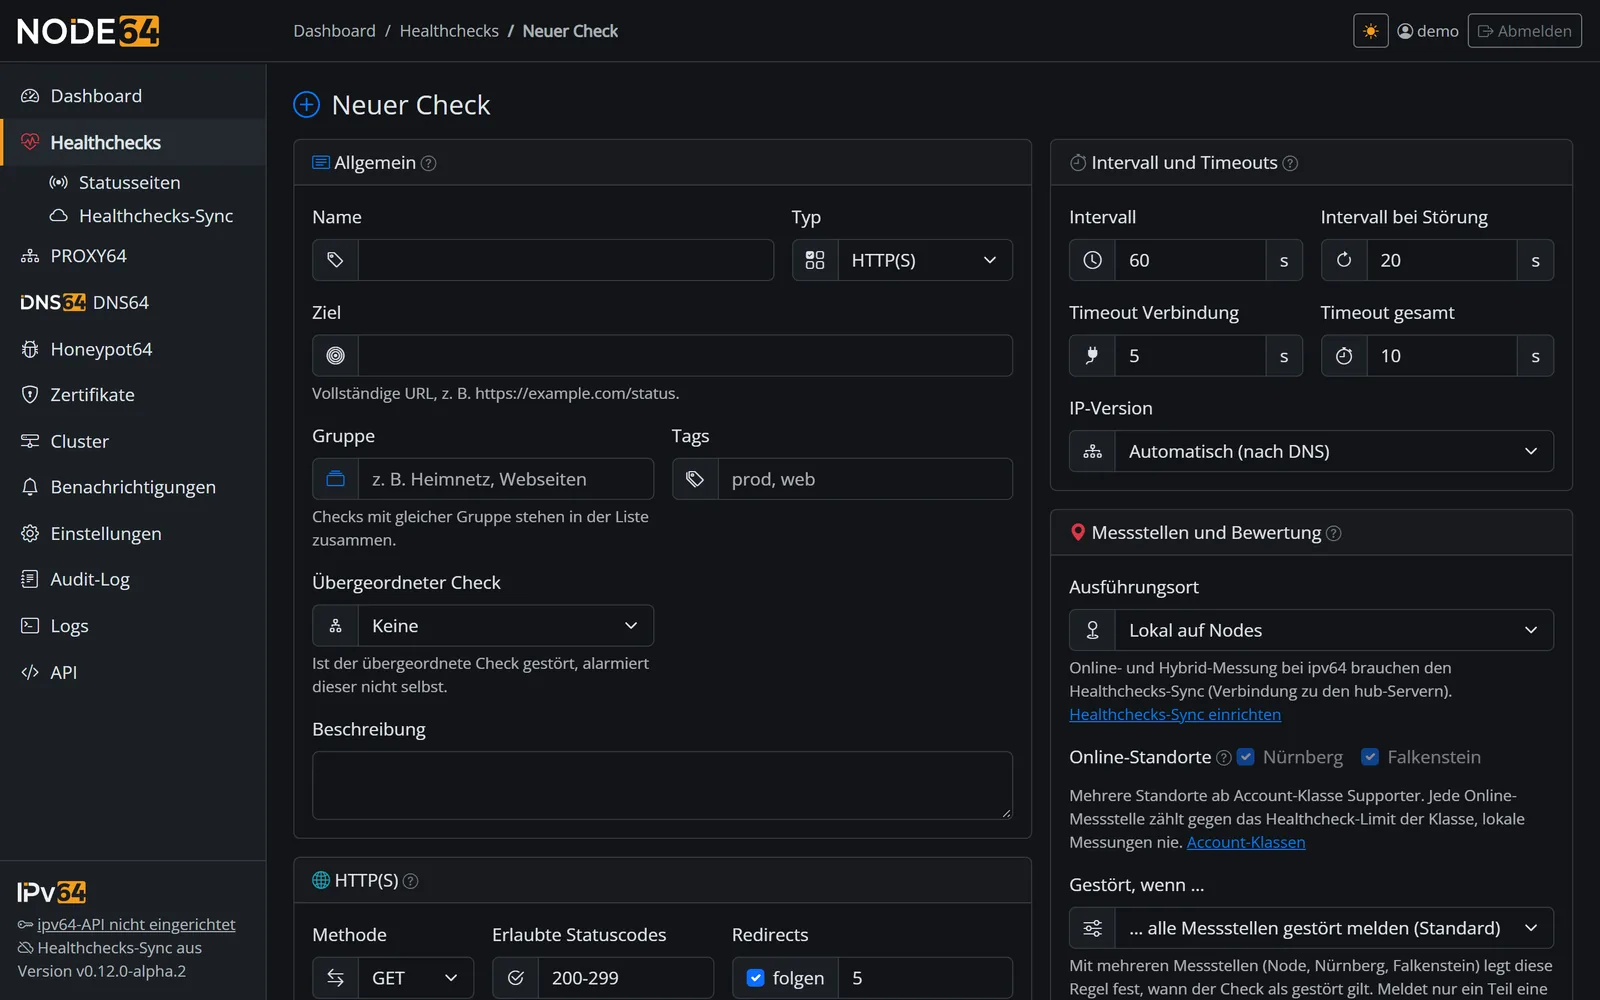
Task: Uncheck the Nürnberg location checkbox
Action: point(1246,757)
